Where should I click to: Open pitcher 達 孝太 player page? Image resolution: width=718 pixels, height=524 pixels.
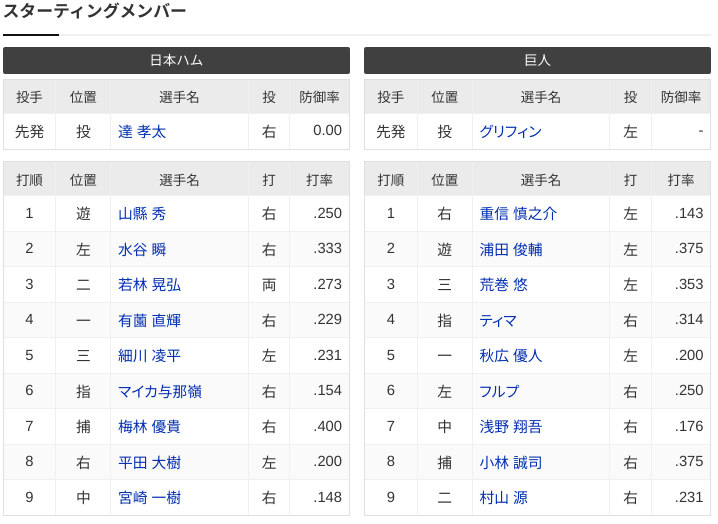point(142,132)
